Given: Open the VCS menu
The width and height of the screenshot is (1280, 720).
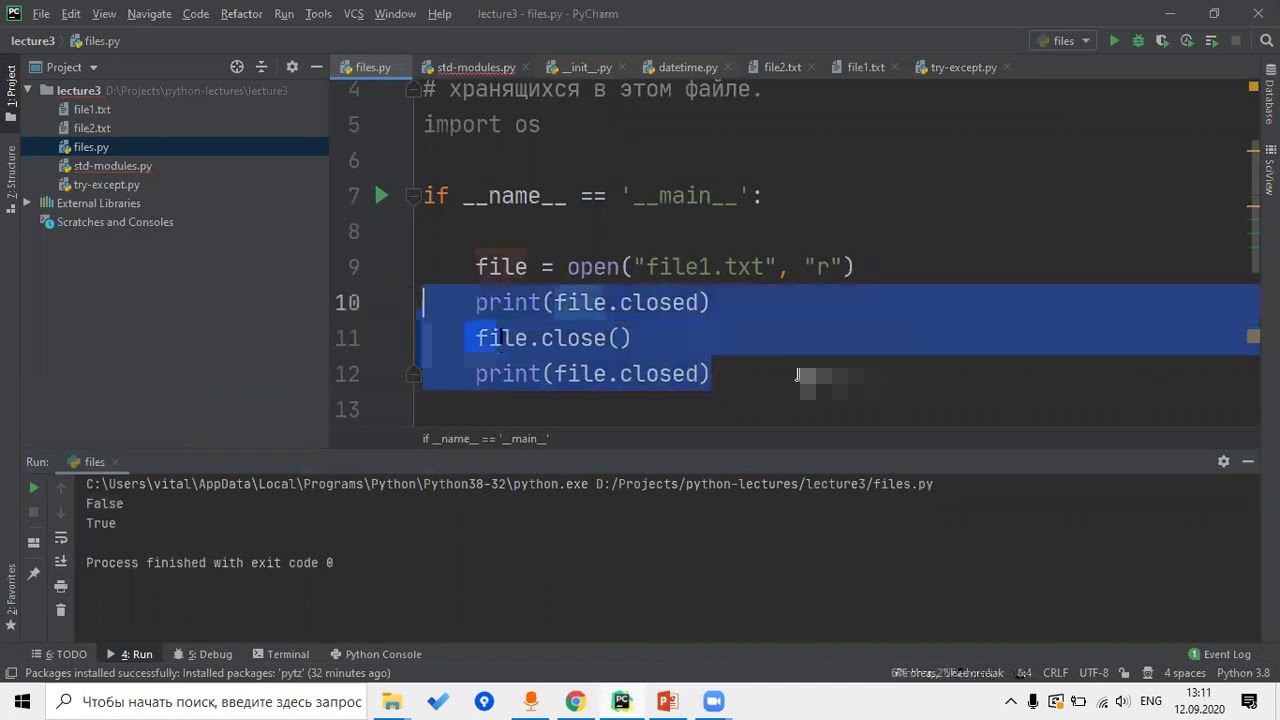Looking at the screenshot, I should tap(353, 14).
